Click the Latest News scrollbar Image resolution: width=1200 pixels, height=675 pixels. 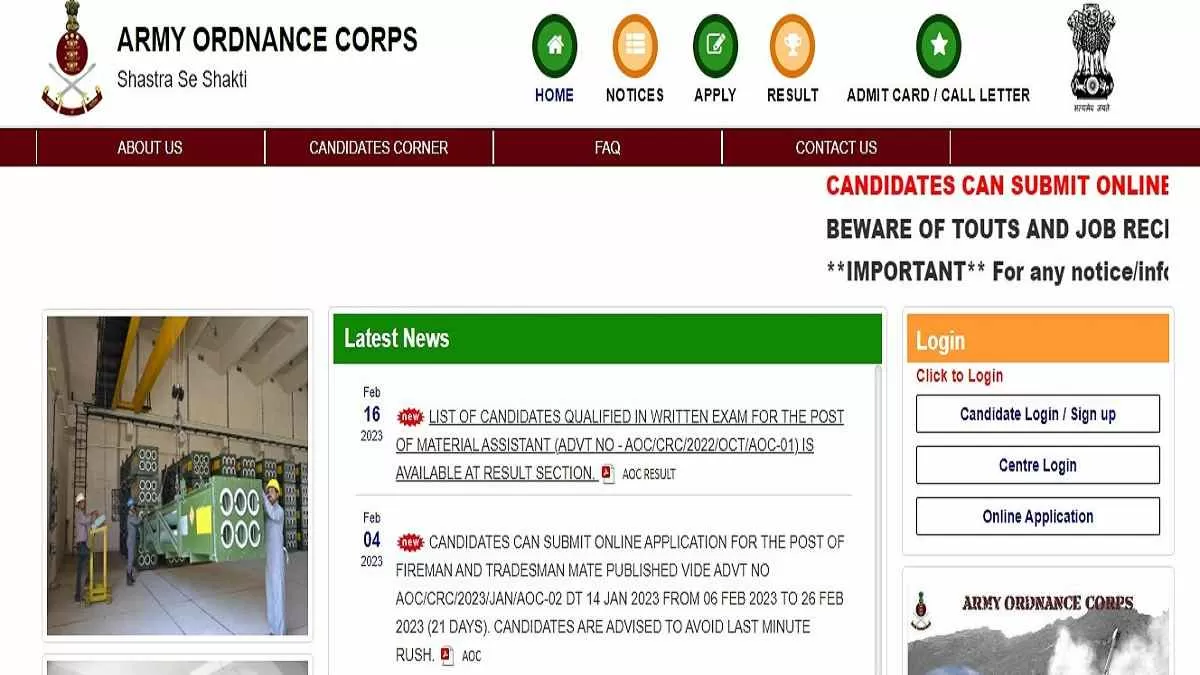pyautogui.click(x=879, y=519)
